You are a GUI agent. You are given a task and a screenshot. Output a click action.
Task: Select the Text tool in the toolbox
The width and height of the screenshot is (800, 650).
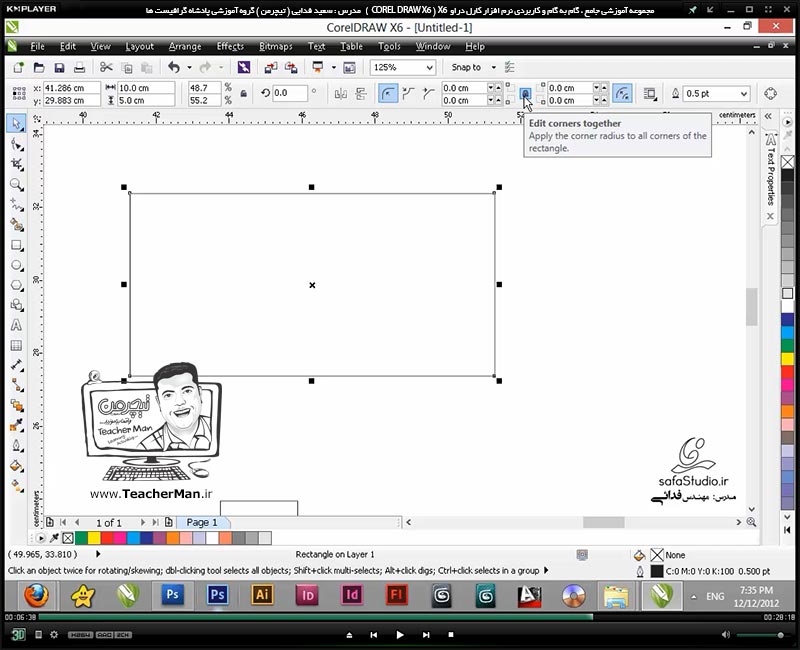click(16, 325)
